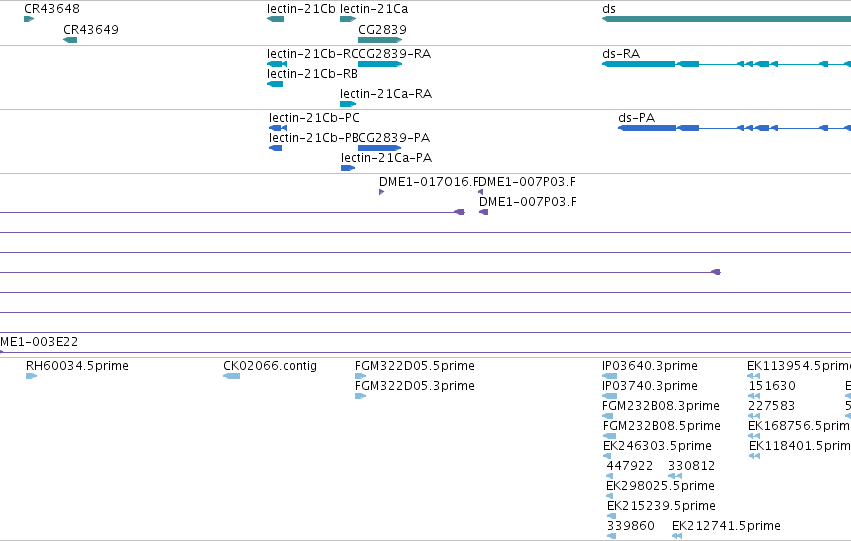The width and height of the screenshot is (851, 541).
Task: Click the CG2839-RA transcript glyph
Action: tap(380, 64)
